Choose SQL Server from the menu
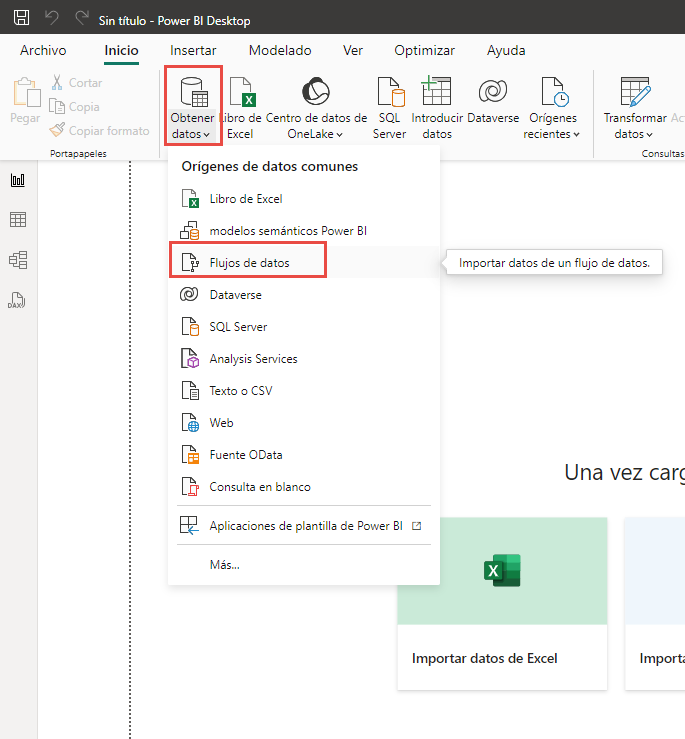The image size is (685, 739). (x=304, y=327)
